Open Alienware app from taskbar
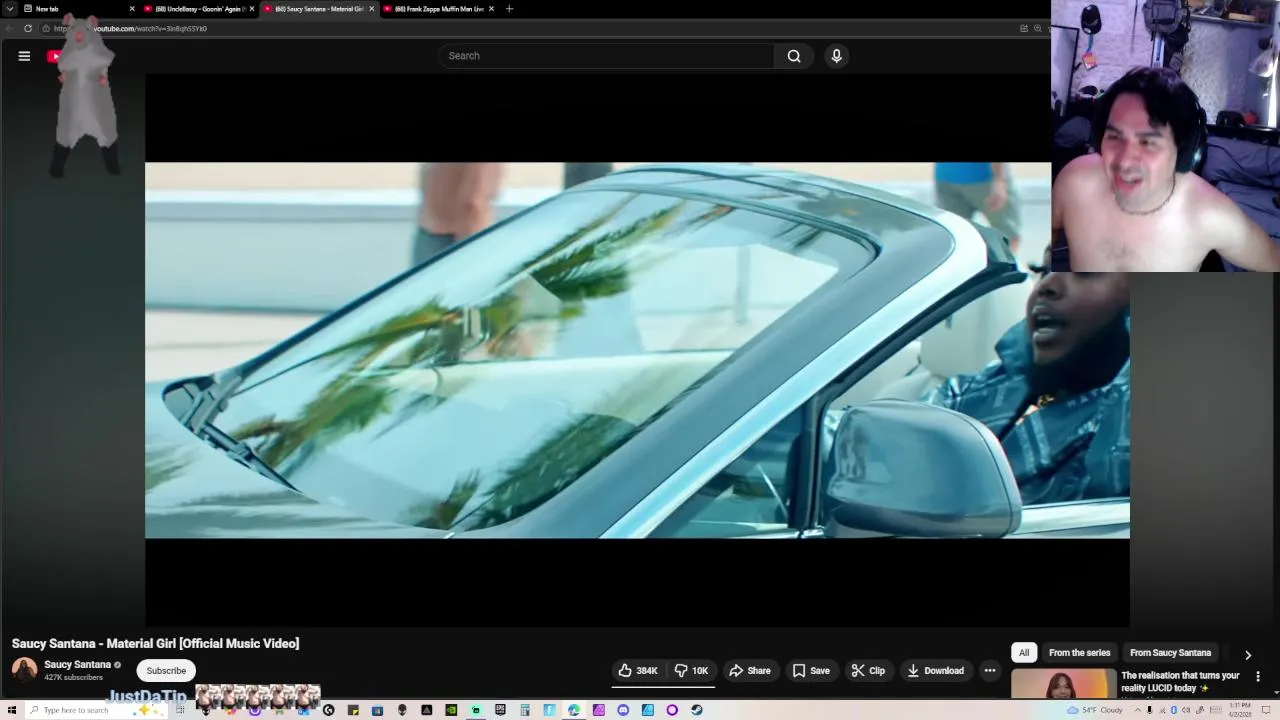 402,710
